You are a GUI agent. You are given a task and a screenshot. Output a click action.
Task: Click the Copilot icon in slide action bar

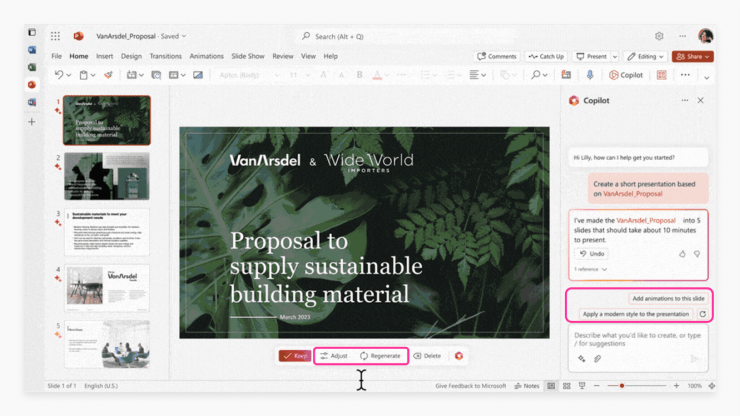(x=459, y=356)
